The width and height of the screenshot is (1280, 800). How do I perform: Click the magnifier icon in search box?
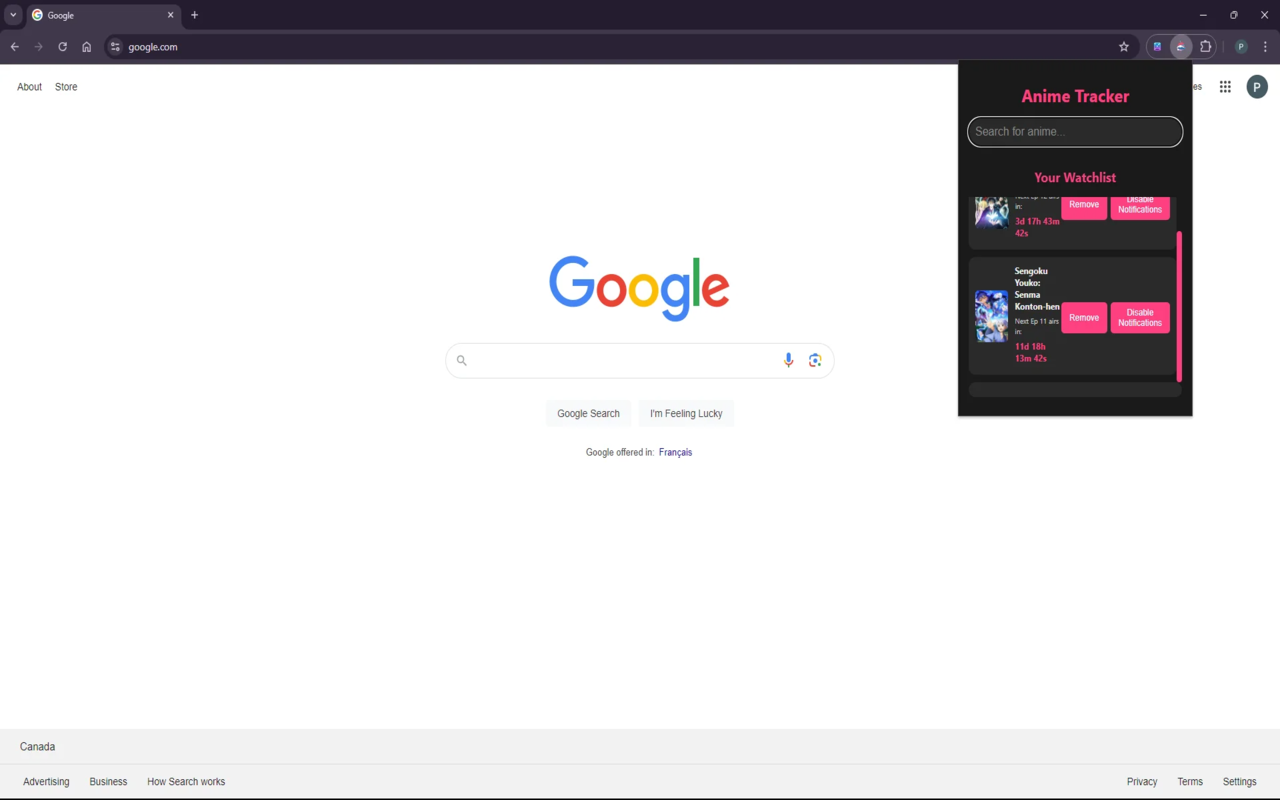462,360
